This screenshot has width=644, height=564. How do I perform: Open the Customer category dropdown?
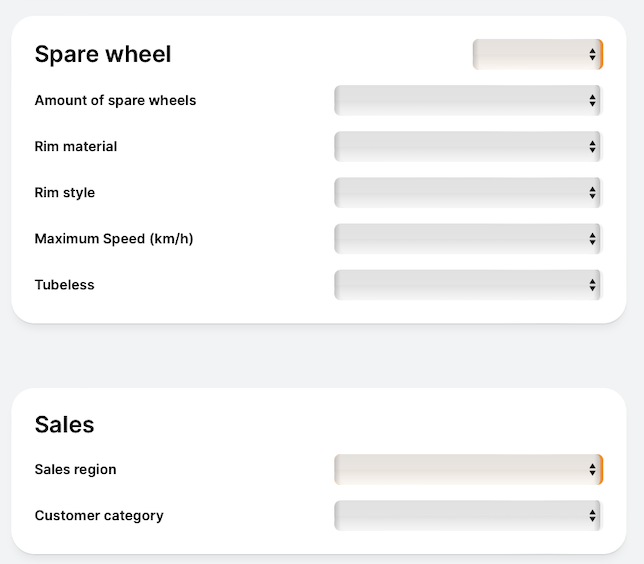click(468, 516)
